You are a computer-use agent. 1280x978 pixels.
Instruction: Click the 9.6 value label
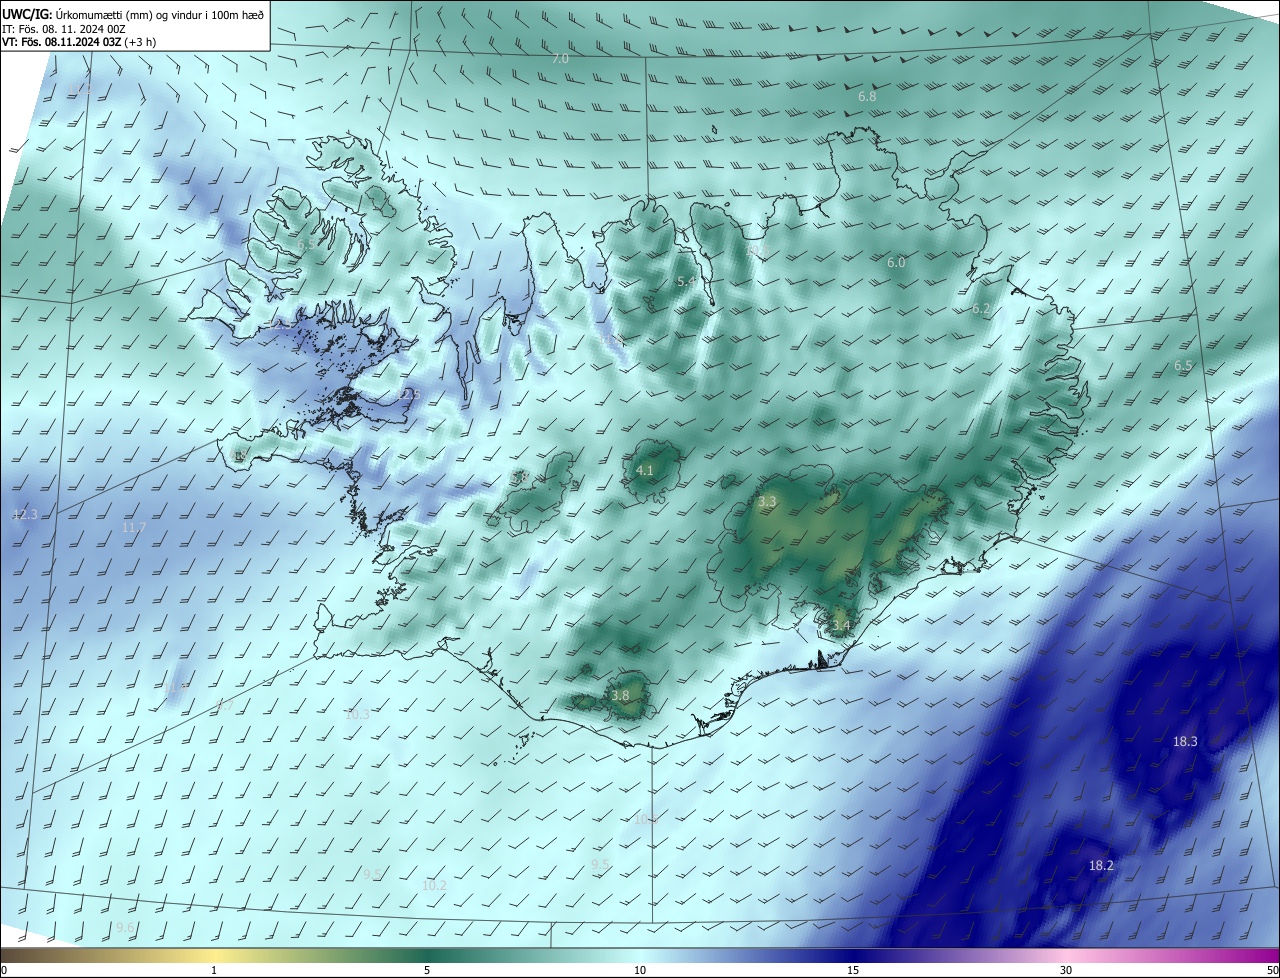pos(124,928)
